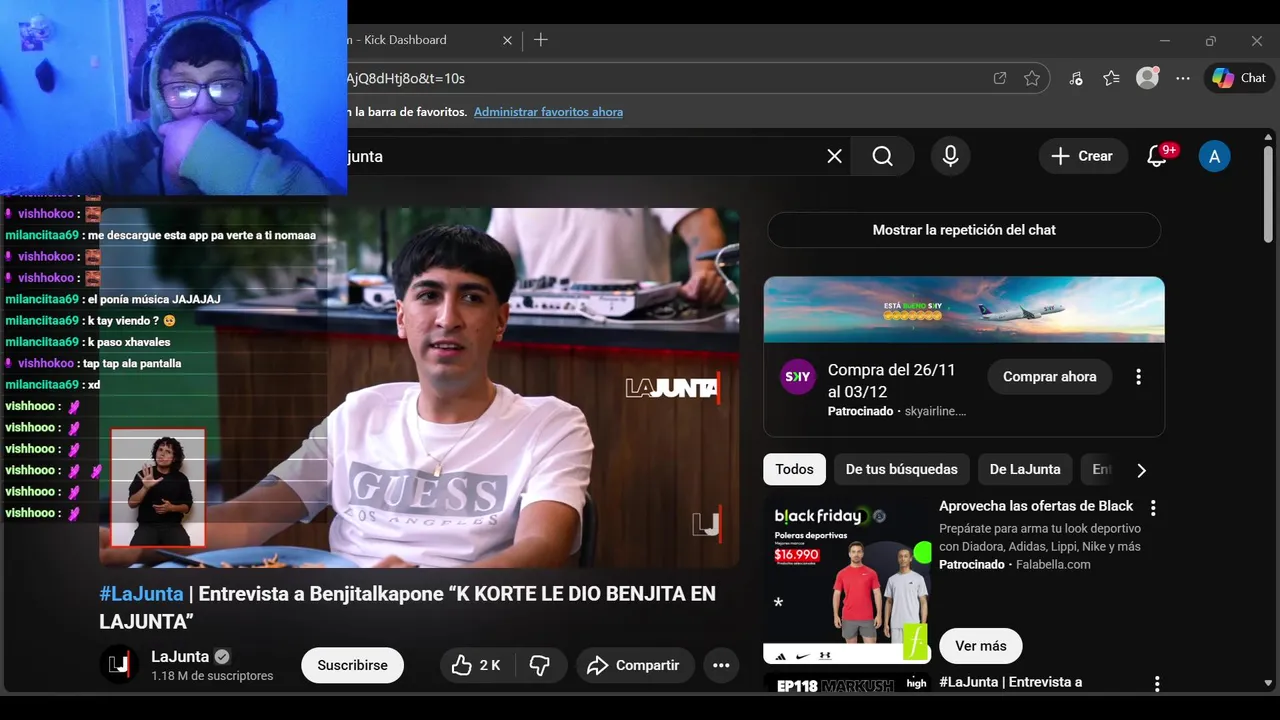1280x720 pixels.
Task: Click chat message 'tap tap ala pantalla'
Action: (x=131, y=364)
